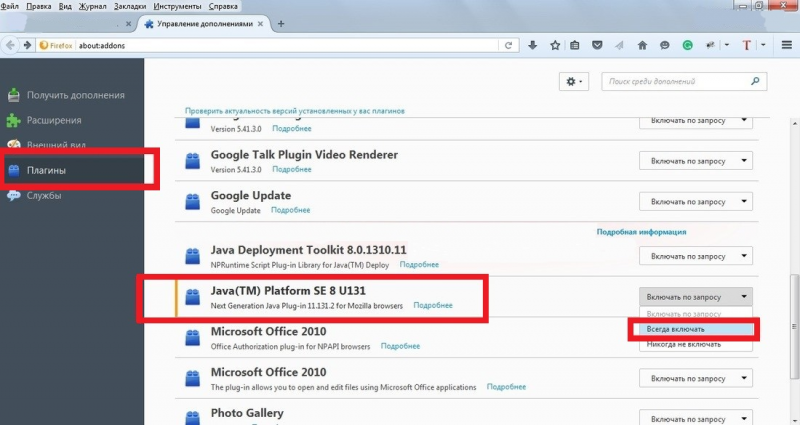
Task: Open the Вид menu
Action: pyautogui.click(x=65, y=6)
